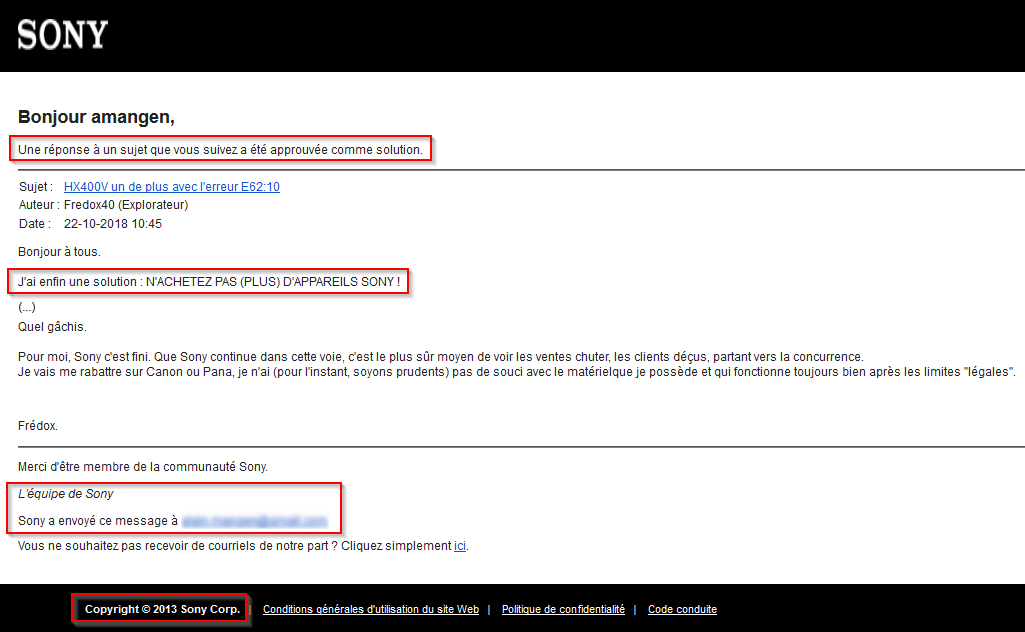Viewport: 1025px width, 632px height.
Task: Click the italic 'L'équipe de Sony' text
Action: 66,494
